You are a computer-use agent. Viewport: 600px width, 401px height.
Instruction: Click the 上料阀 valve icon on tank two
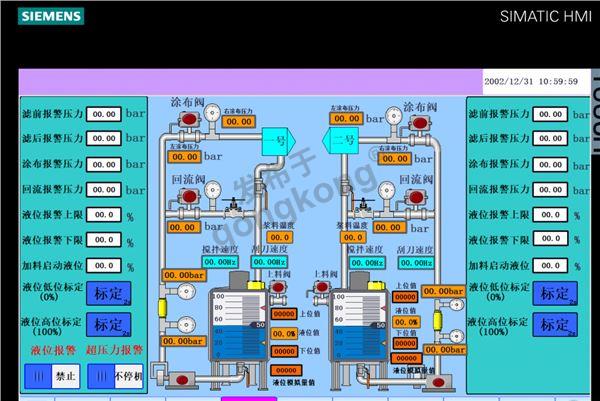322,287
